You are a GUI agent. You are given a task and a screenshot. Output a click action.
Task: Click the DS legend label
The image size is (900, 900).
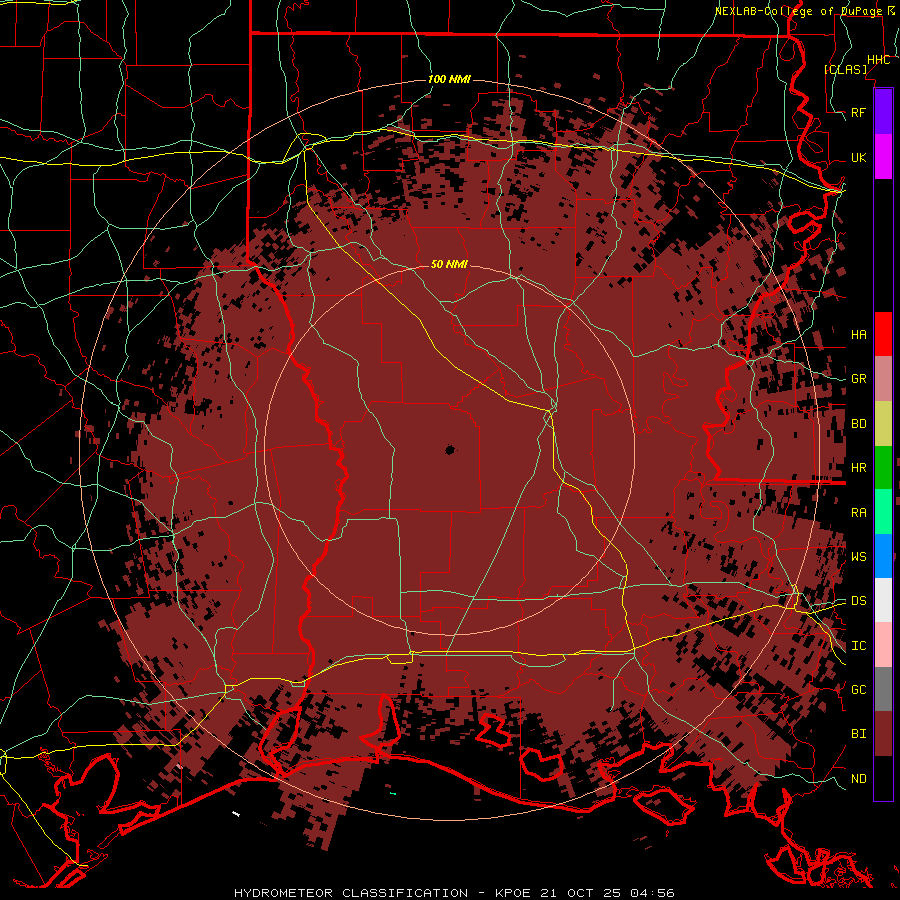pyautogui.click(x=858, y=601)
